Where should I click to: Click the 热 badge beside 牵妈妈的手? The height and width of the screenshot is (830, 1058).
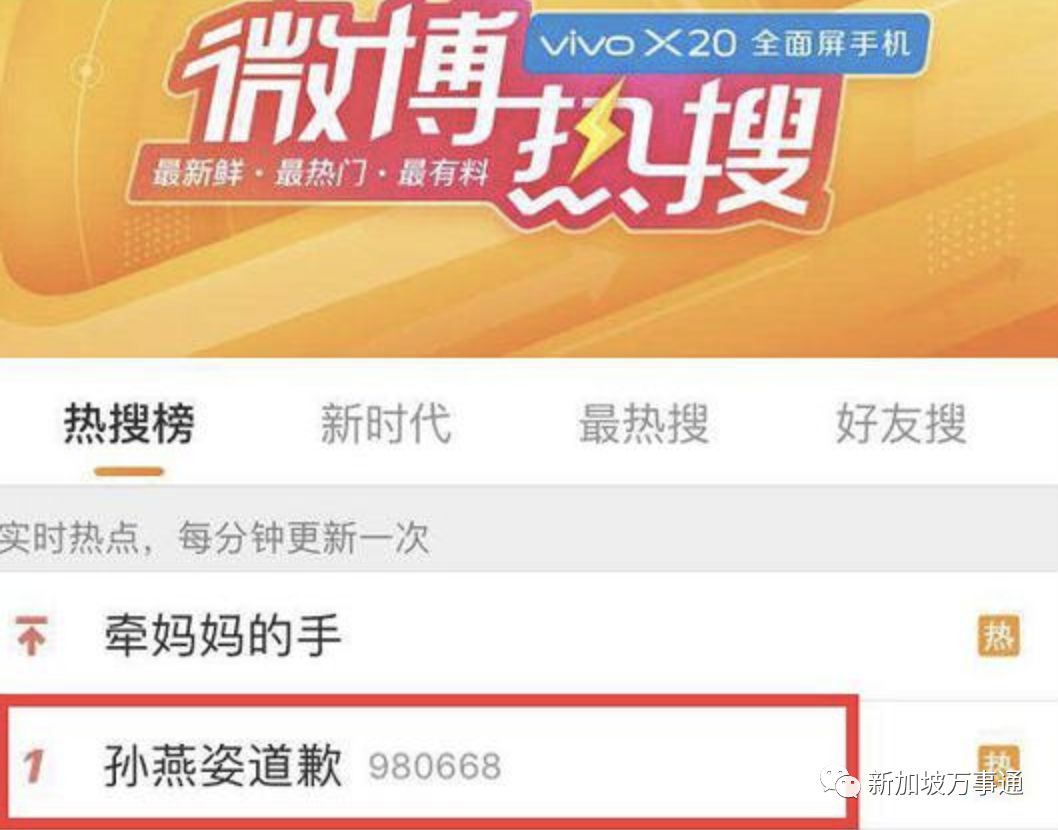(x=999, y=636)
